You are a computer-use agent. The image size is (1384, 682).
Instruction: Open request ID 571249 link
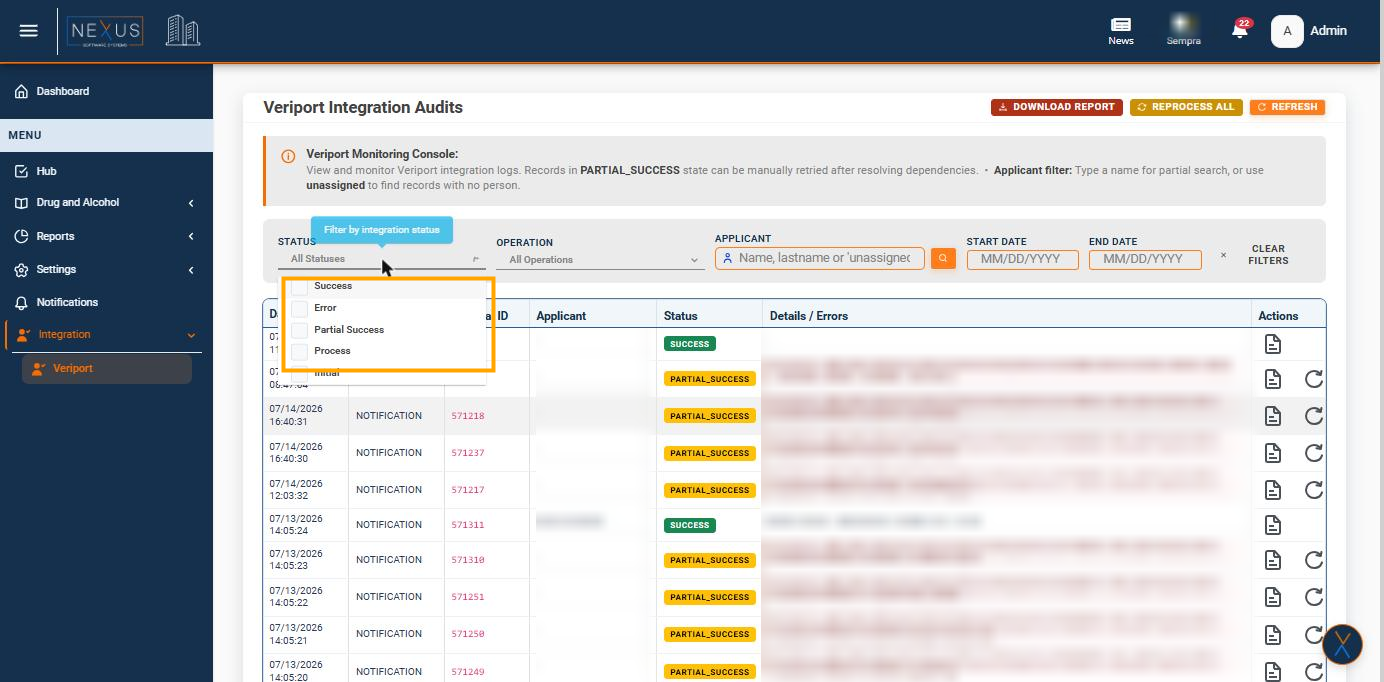pyautogui.click(x=467, y=672)
